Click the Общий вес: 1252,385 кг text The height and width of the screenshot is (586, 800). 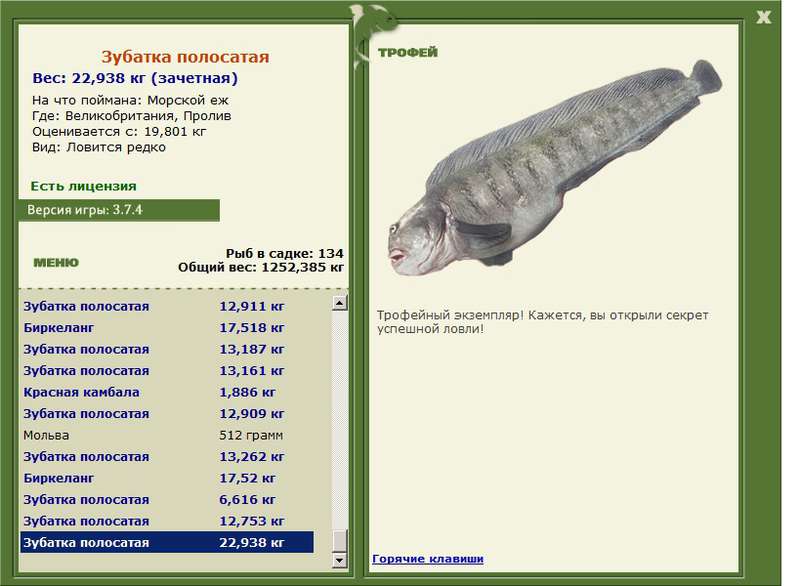coord(261,267)
